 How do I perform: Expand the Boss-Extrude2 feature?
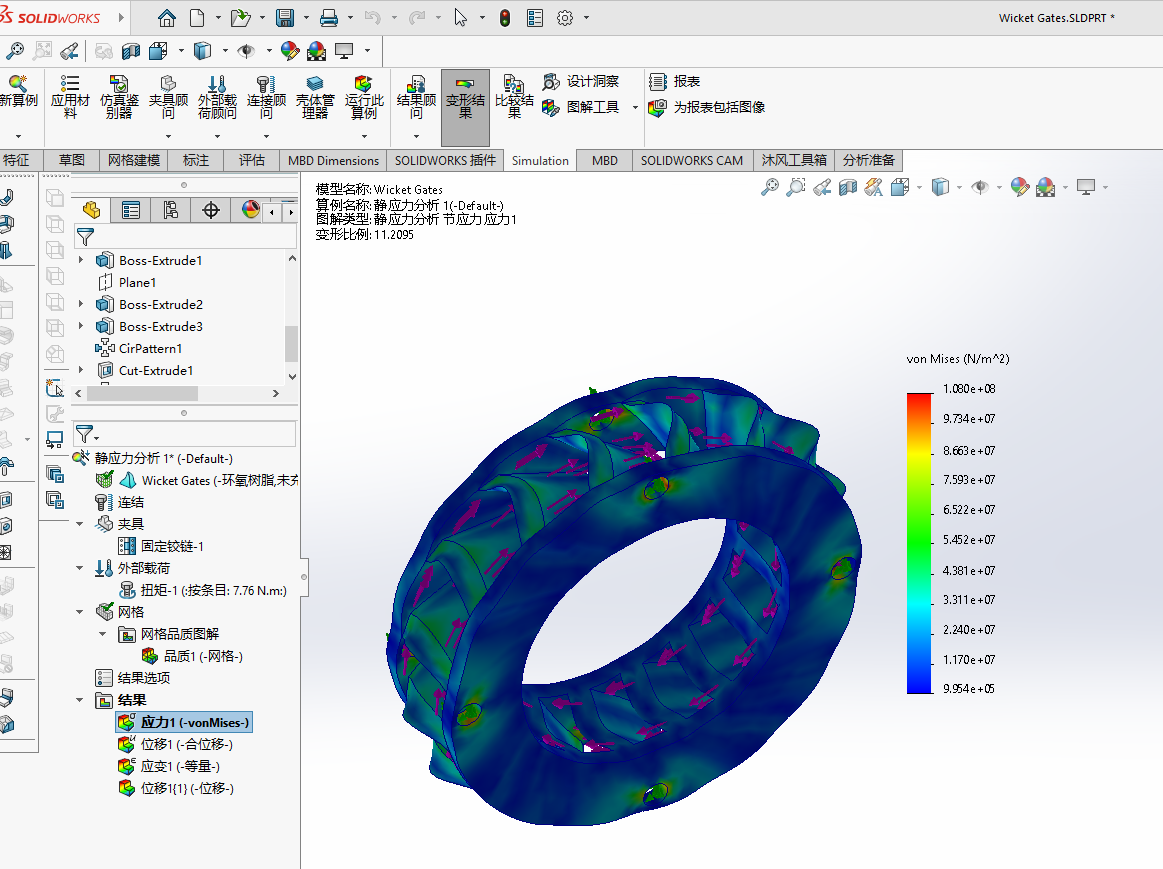coord(81,304)
